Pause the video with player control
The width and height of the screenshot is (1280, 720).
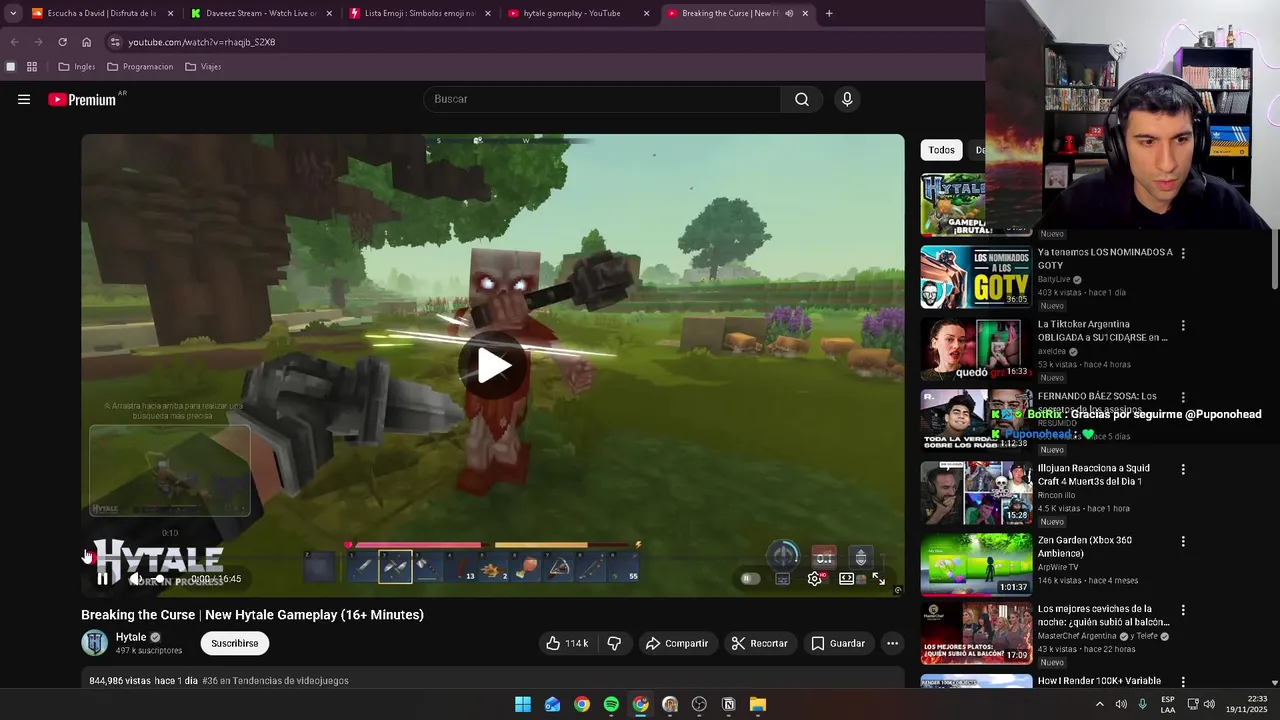102,579
